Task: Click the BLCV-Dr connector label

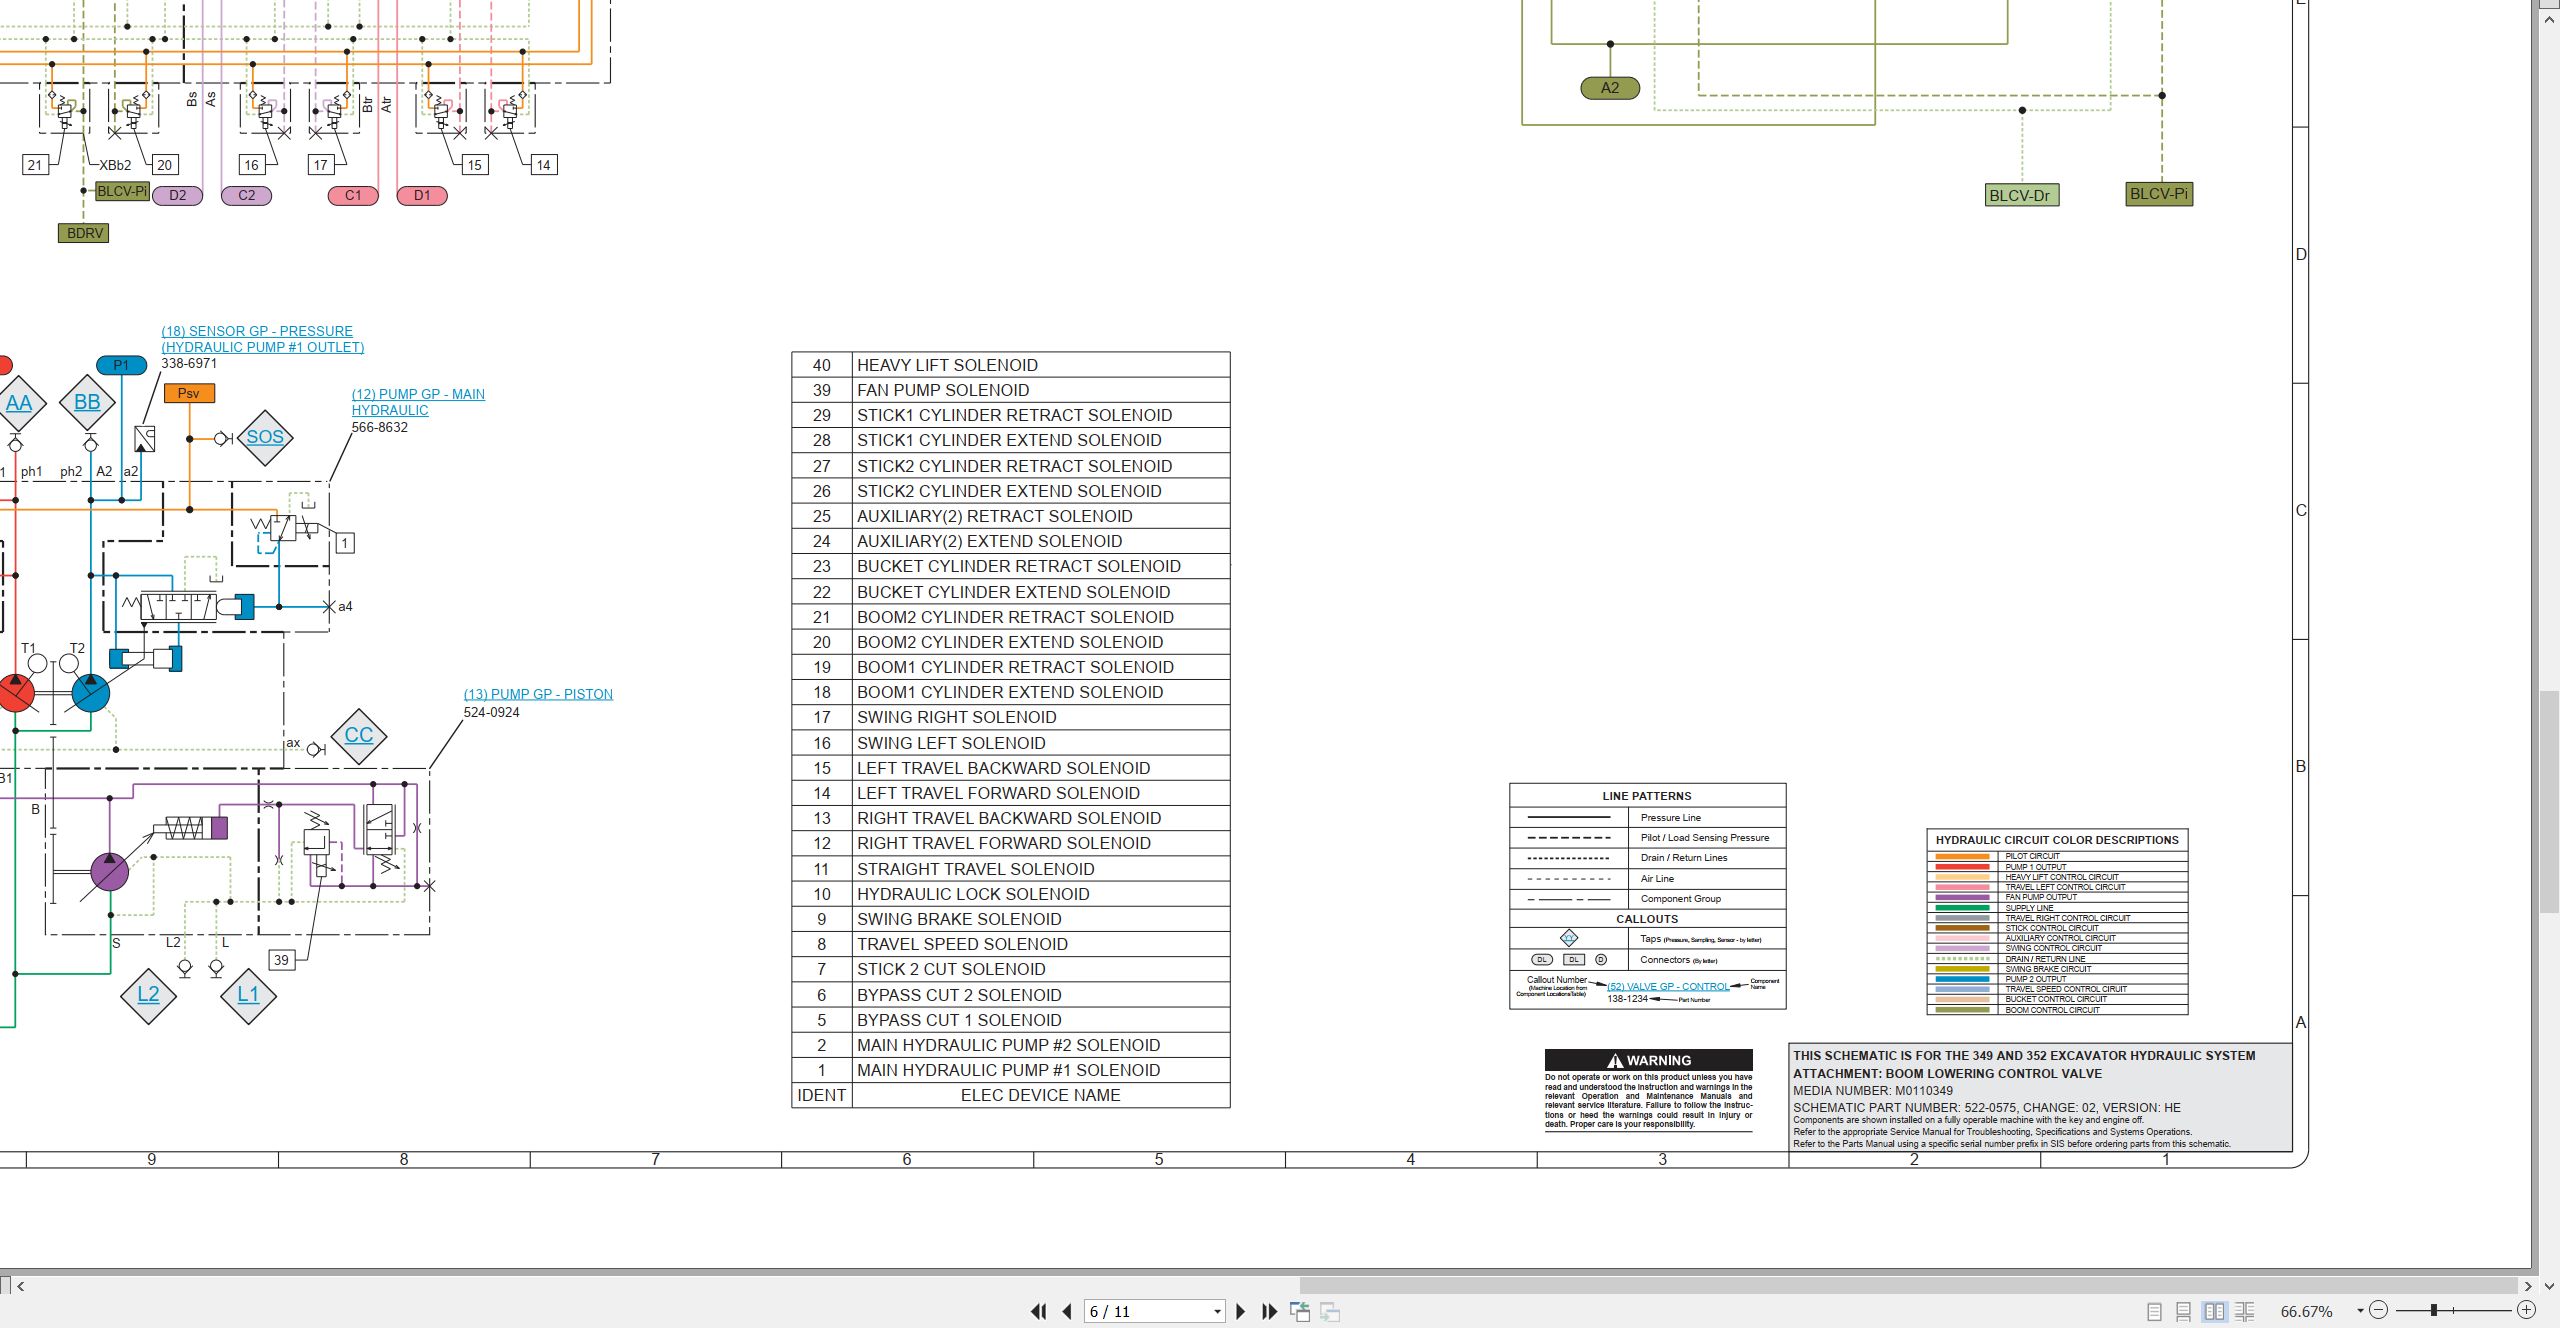Action: point(2020,196)
